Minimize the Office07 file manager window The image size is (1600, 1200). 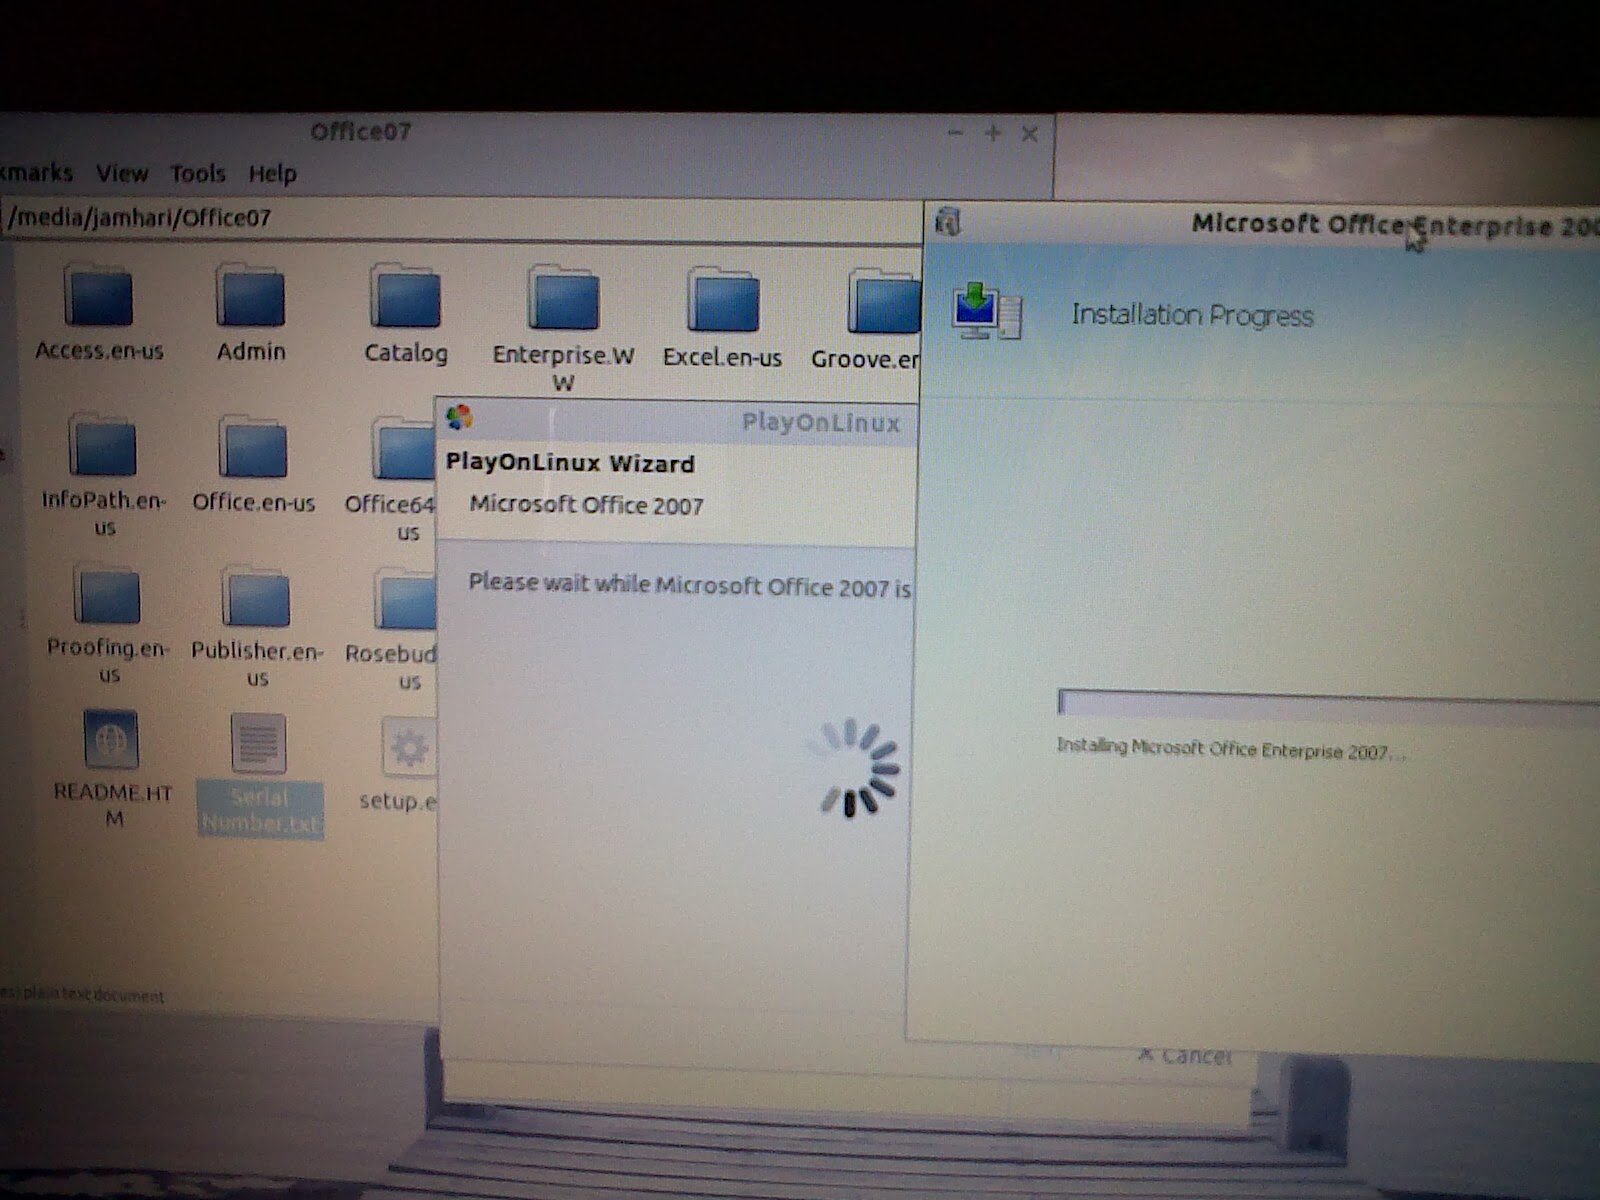955,133
